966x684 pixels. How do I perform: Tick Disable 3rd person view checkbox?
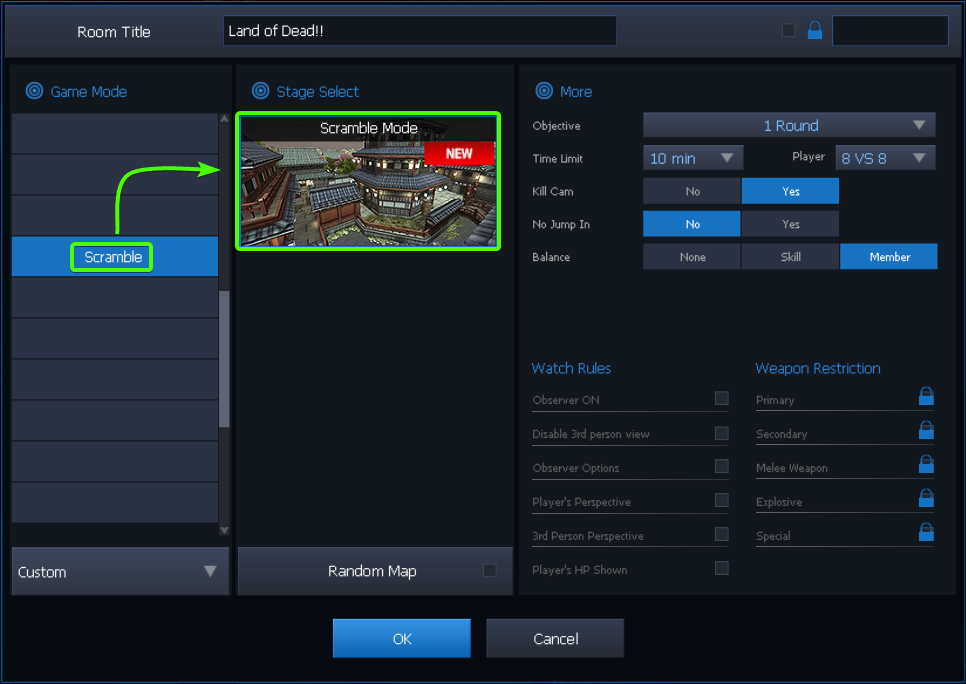[x=721, y=433]
